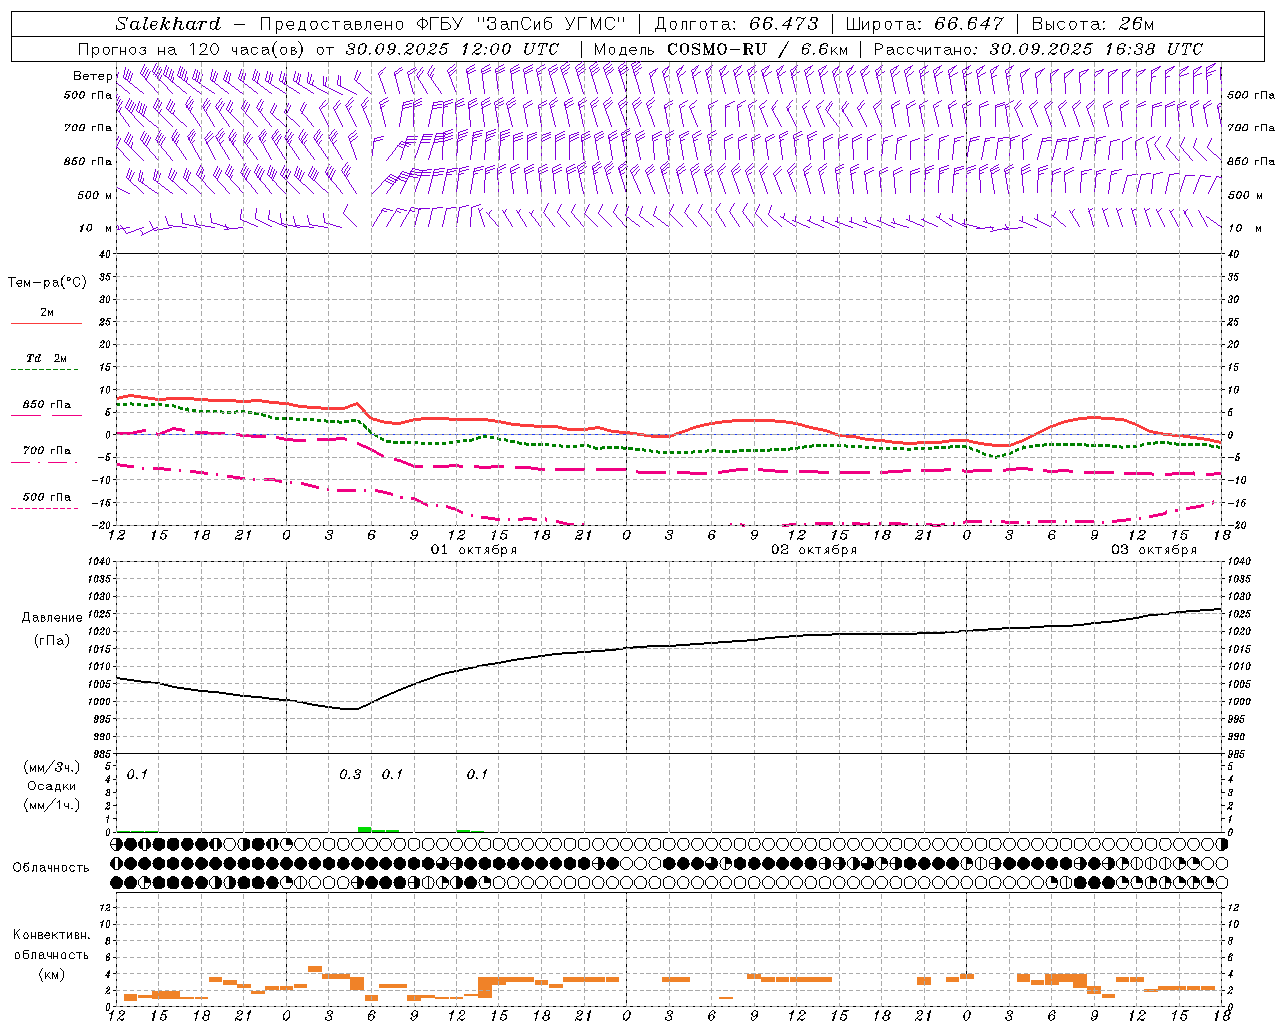Click 'Рассчитано: 30.09.2025 16:38 UTC' timestamp
The width and height of the screenshot is (1280, 1024).
point(1038,49)
